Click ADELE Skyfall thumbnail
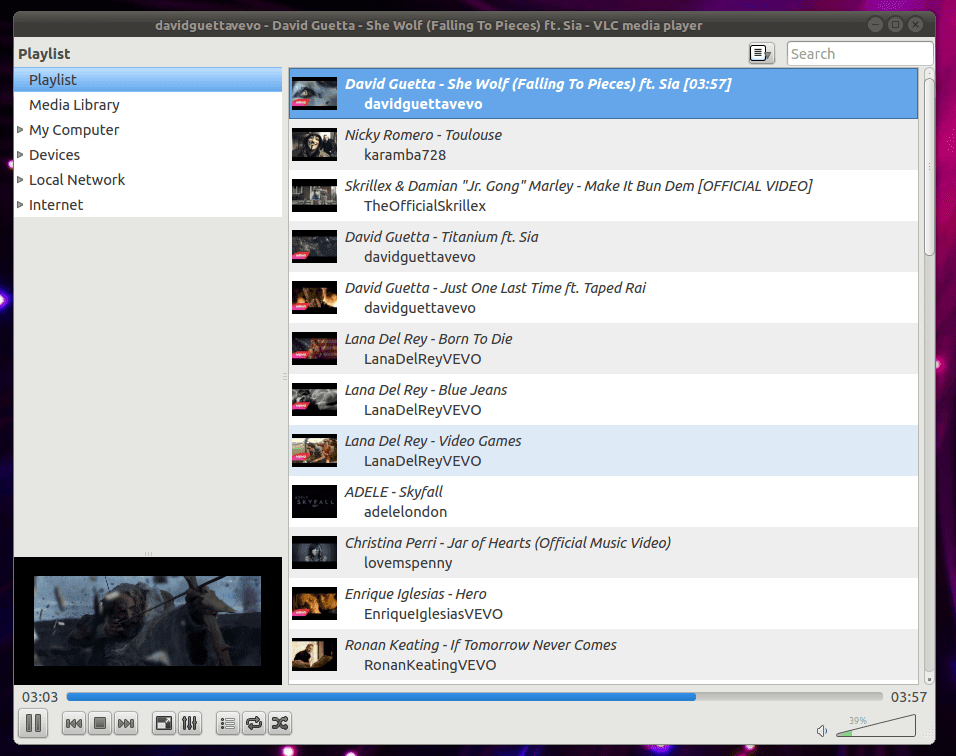This screenshot has width=956, height=756. click(315, 502)
